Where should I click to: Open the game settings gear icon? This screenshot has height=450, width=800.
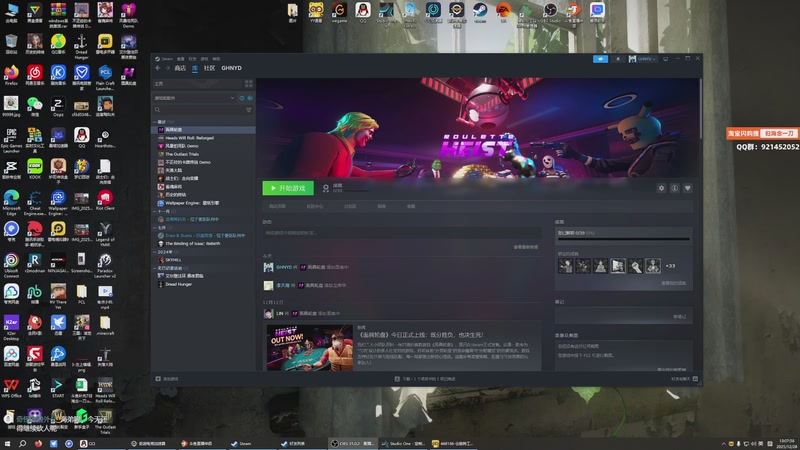[661, 188]
